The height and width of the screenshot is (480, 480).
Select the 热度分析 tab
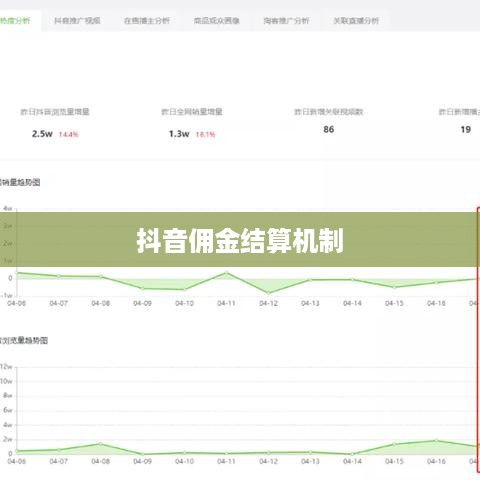pos(15,21)
